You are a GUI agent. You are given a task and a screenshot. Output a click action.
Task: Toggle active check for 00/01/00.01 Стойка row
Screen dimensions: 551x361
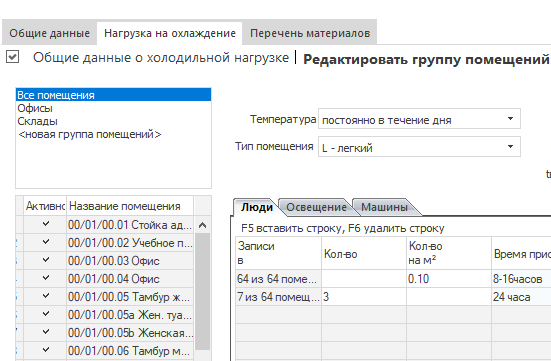[x=46, y=224]
